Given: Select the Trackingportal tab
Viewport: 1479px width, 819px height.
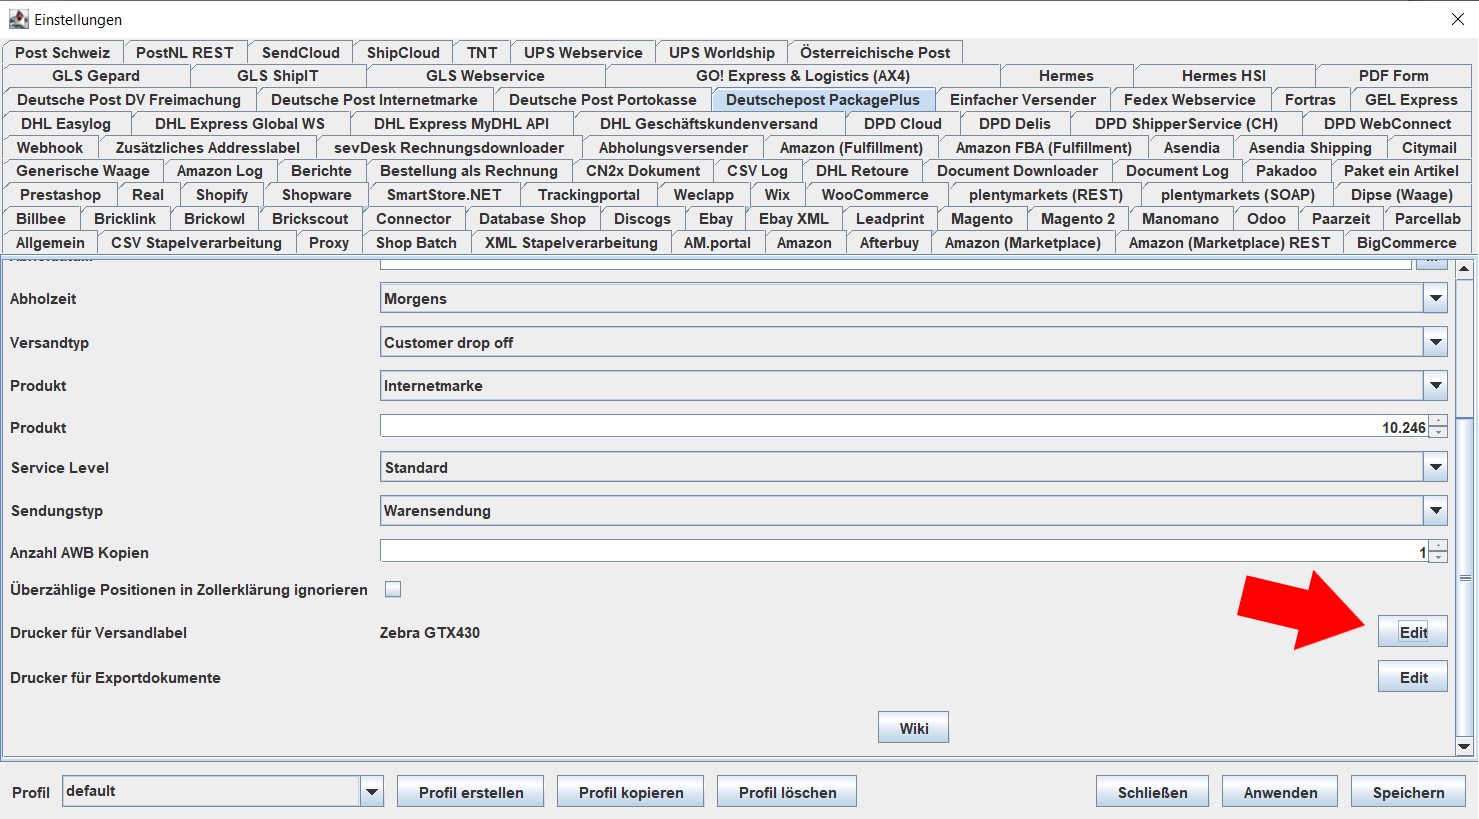Looking at the screenshot, I should 588,195.
